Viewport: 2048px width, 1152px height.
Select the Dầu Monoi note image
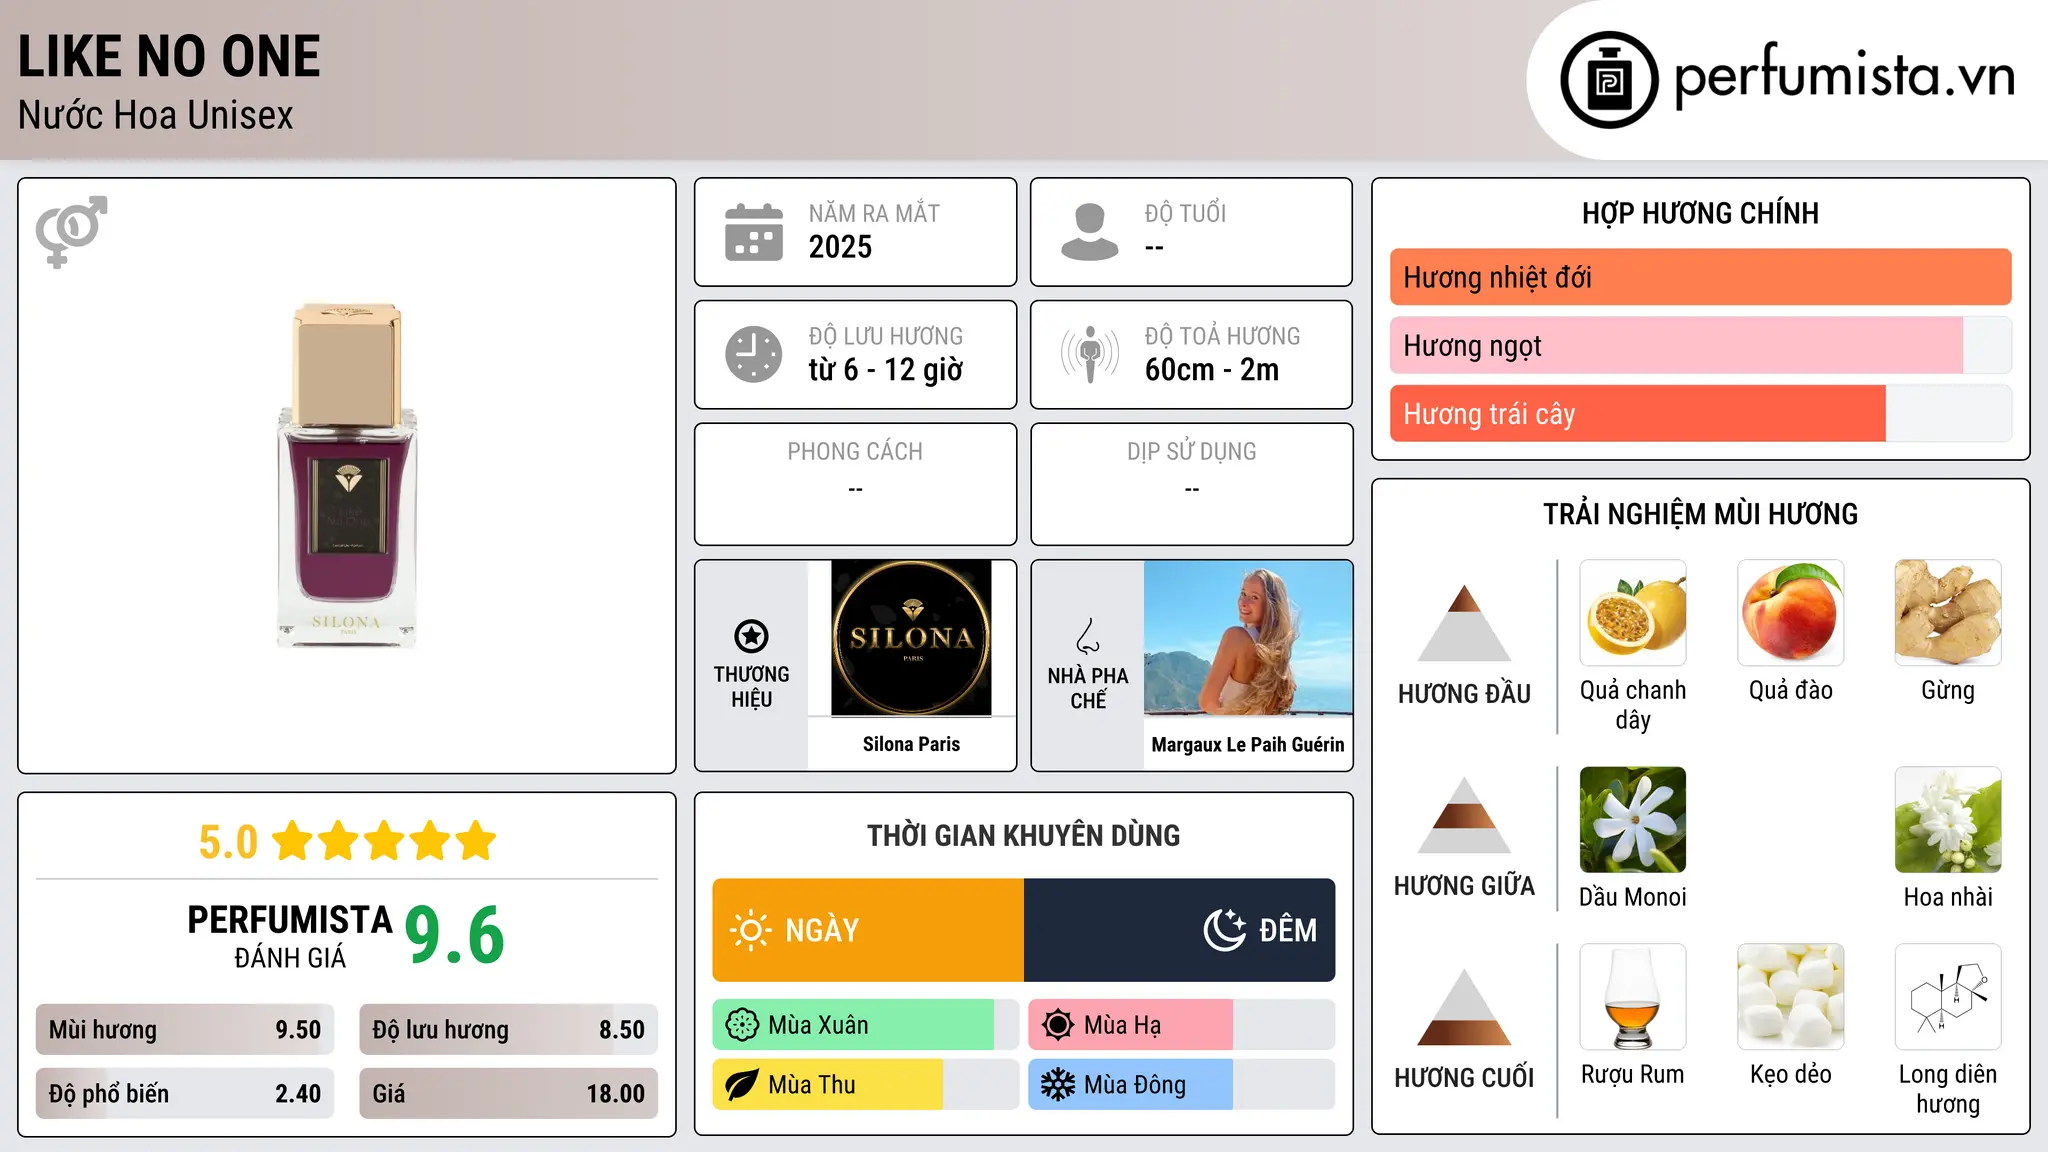tap(1633, 820)
